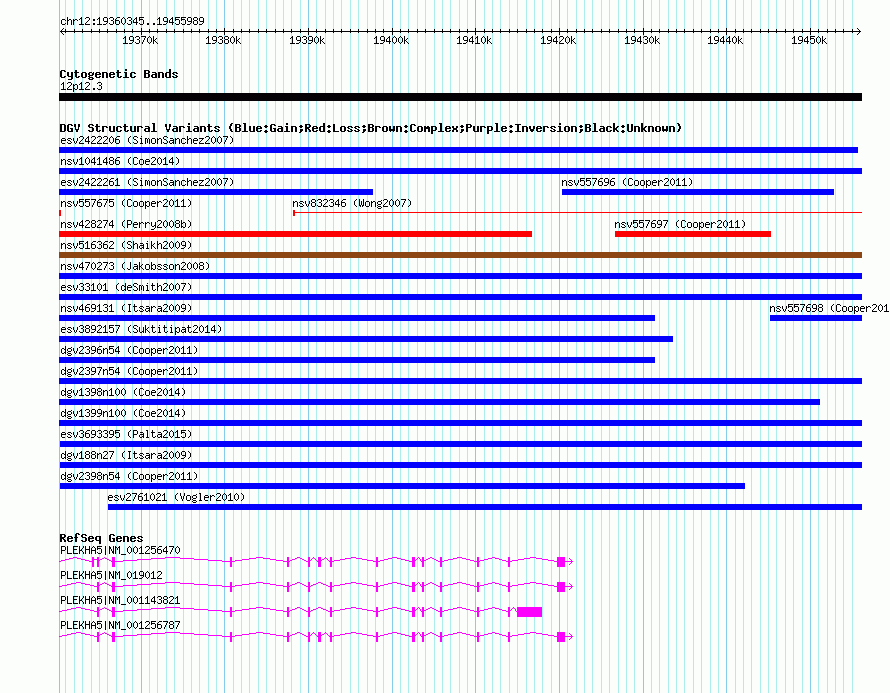This screenshot has height=693, width=890.
Task: Select the nsv1041486 (Coe2014) variant label
Action: pos(120,161)
